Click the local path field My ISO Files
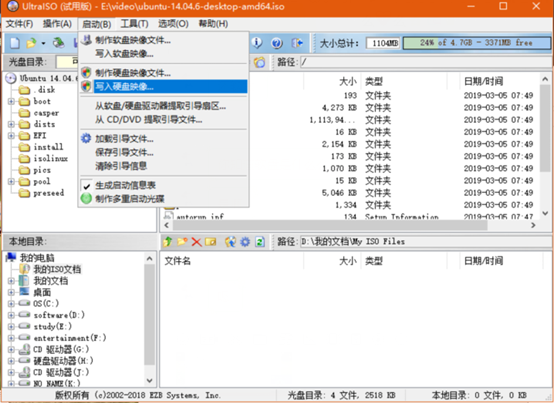The height and width of the screenshot is (403, 554). coord(425,242)
